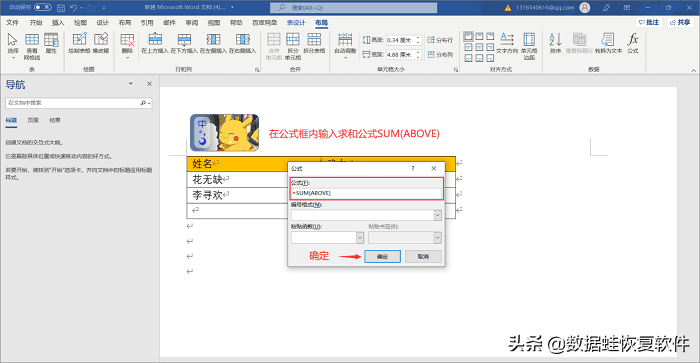Image resolution: width=700 pixels, height=363 pixels.
Task: Toggle 查看网格线 (View Gridlines)
Action: pyautogui.click(x=32, y=46)
